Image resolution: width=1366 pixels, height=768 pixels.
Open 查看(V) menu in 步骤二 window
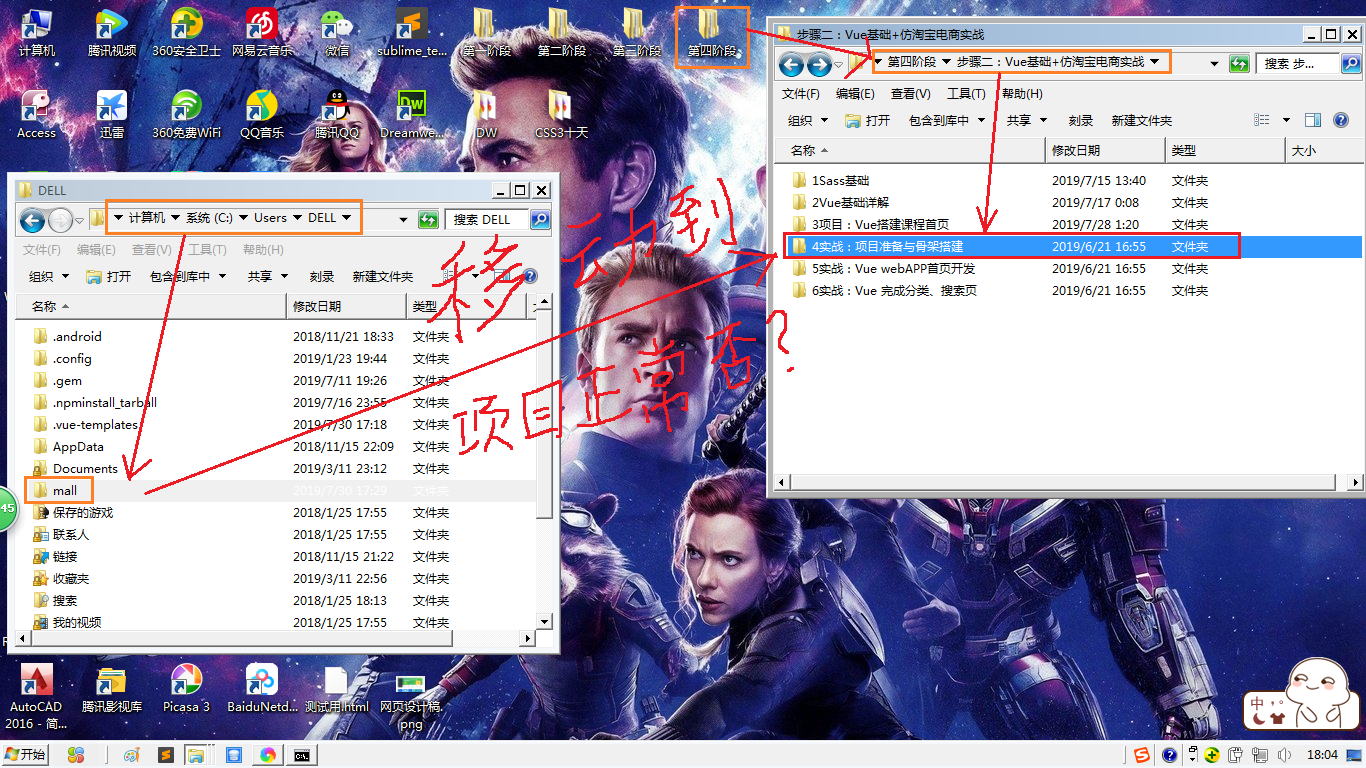pyautogui.click(x=911, y=93)
